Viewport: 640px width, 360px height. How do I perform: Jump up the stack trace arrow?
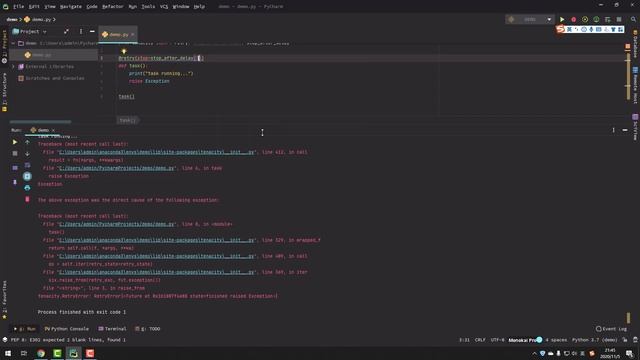point(27,142)
